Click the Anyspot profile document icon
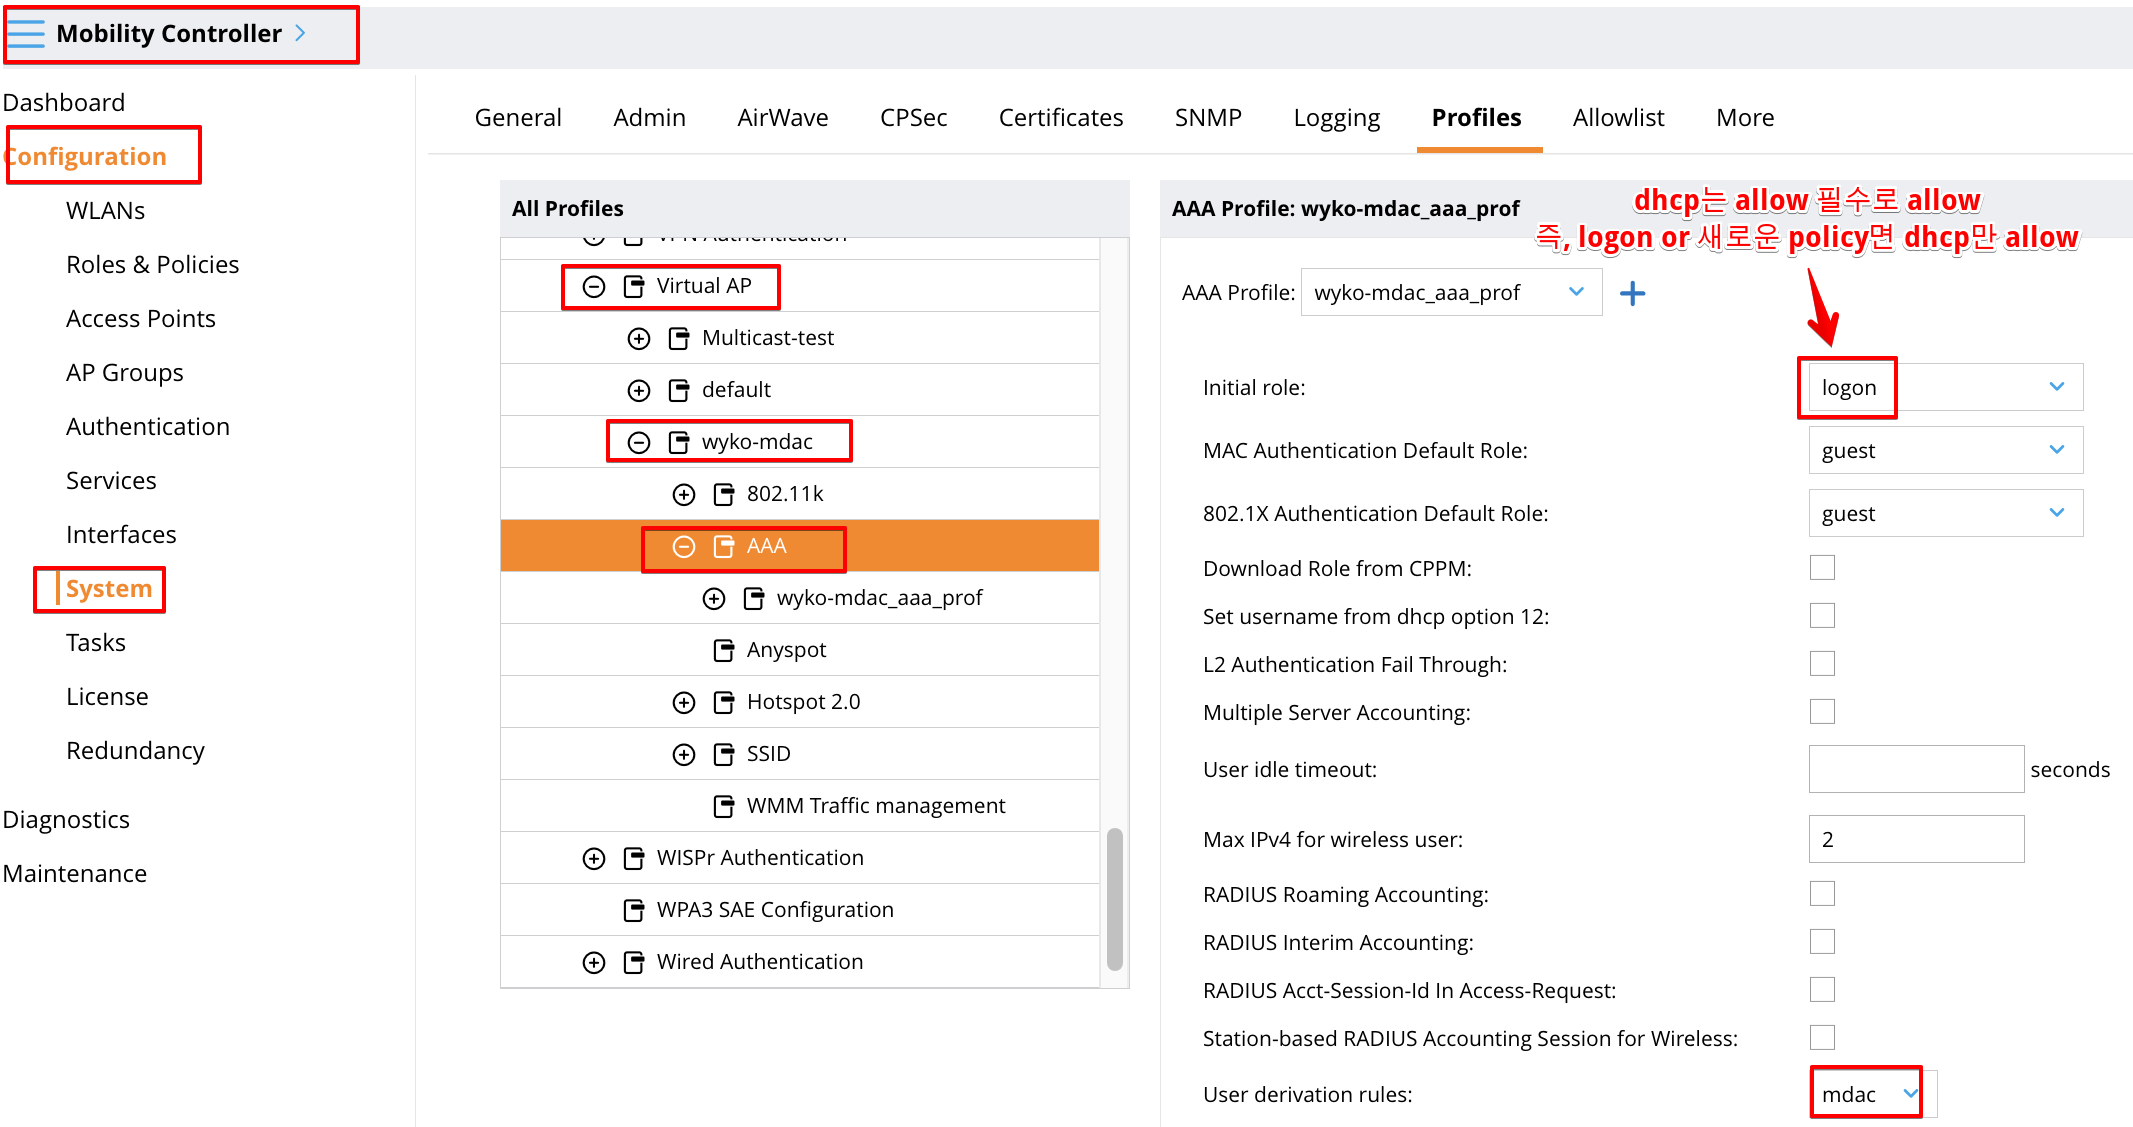2133x1127 pixels. click(723, 650)
